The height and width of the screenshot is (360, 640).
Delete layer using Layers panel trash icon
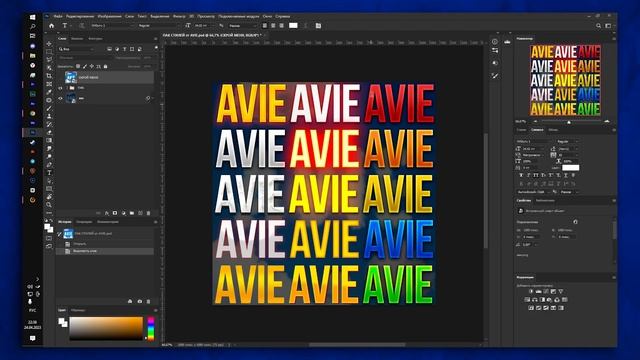(149, 213)
